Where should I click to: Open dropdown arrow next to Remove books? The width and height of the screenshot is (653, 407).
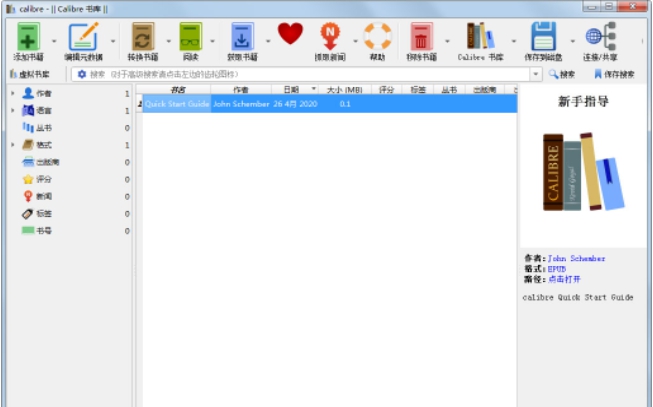[x=447, y=41]
